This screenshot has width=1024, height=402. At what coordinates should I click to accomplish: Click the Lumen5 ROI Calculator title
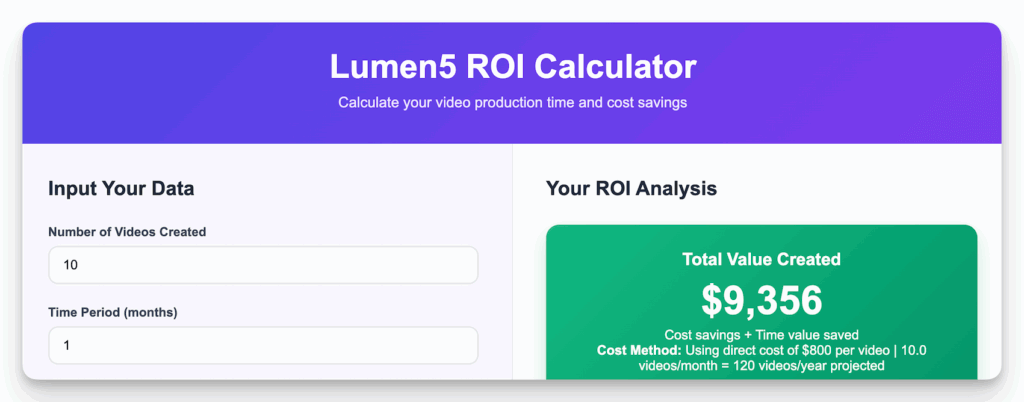[x=512, y=67]
